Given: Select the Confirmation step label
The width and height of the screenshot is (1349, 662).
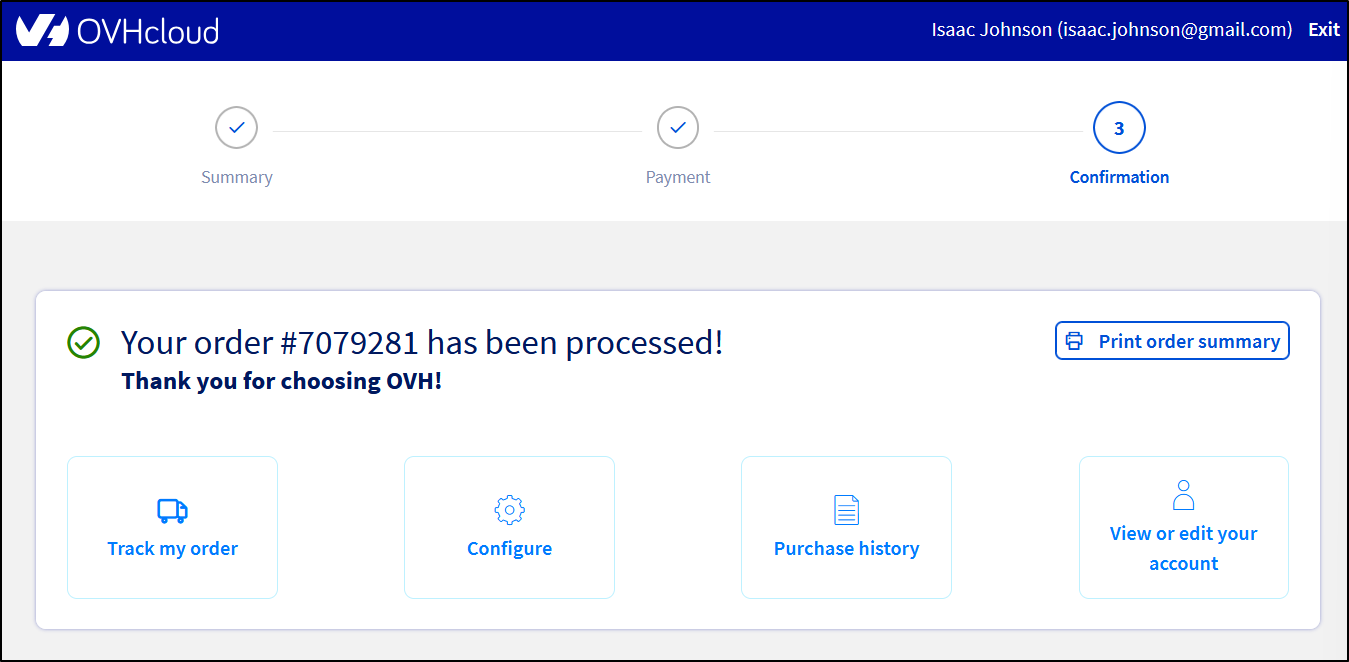Looking at the screenshot, I should [1118, 177].
